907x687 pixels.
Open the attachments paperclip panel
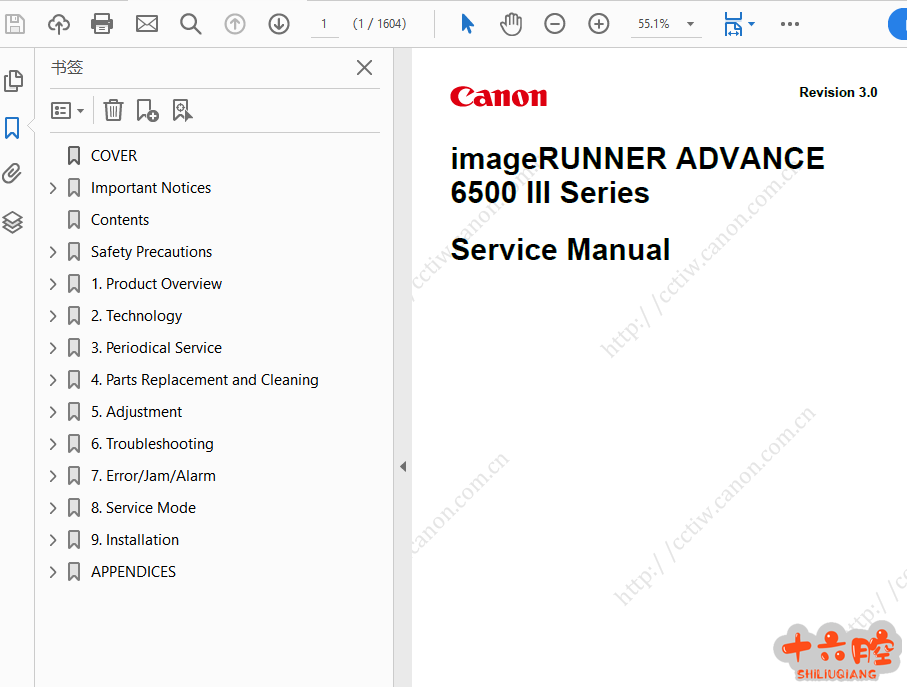[13, 174]
